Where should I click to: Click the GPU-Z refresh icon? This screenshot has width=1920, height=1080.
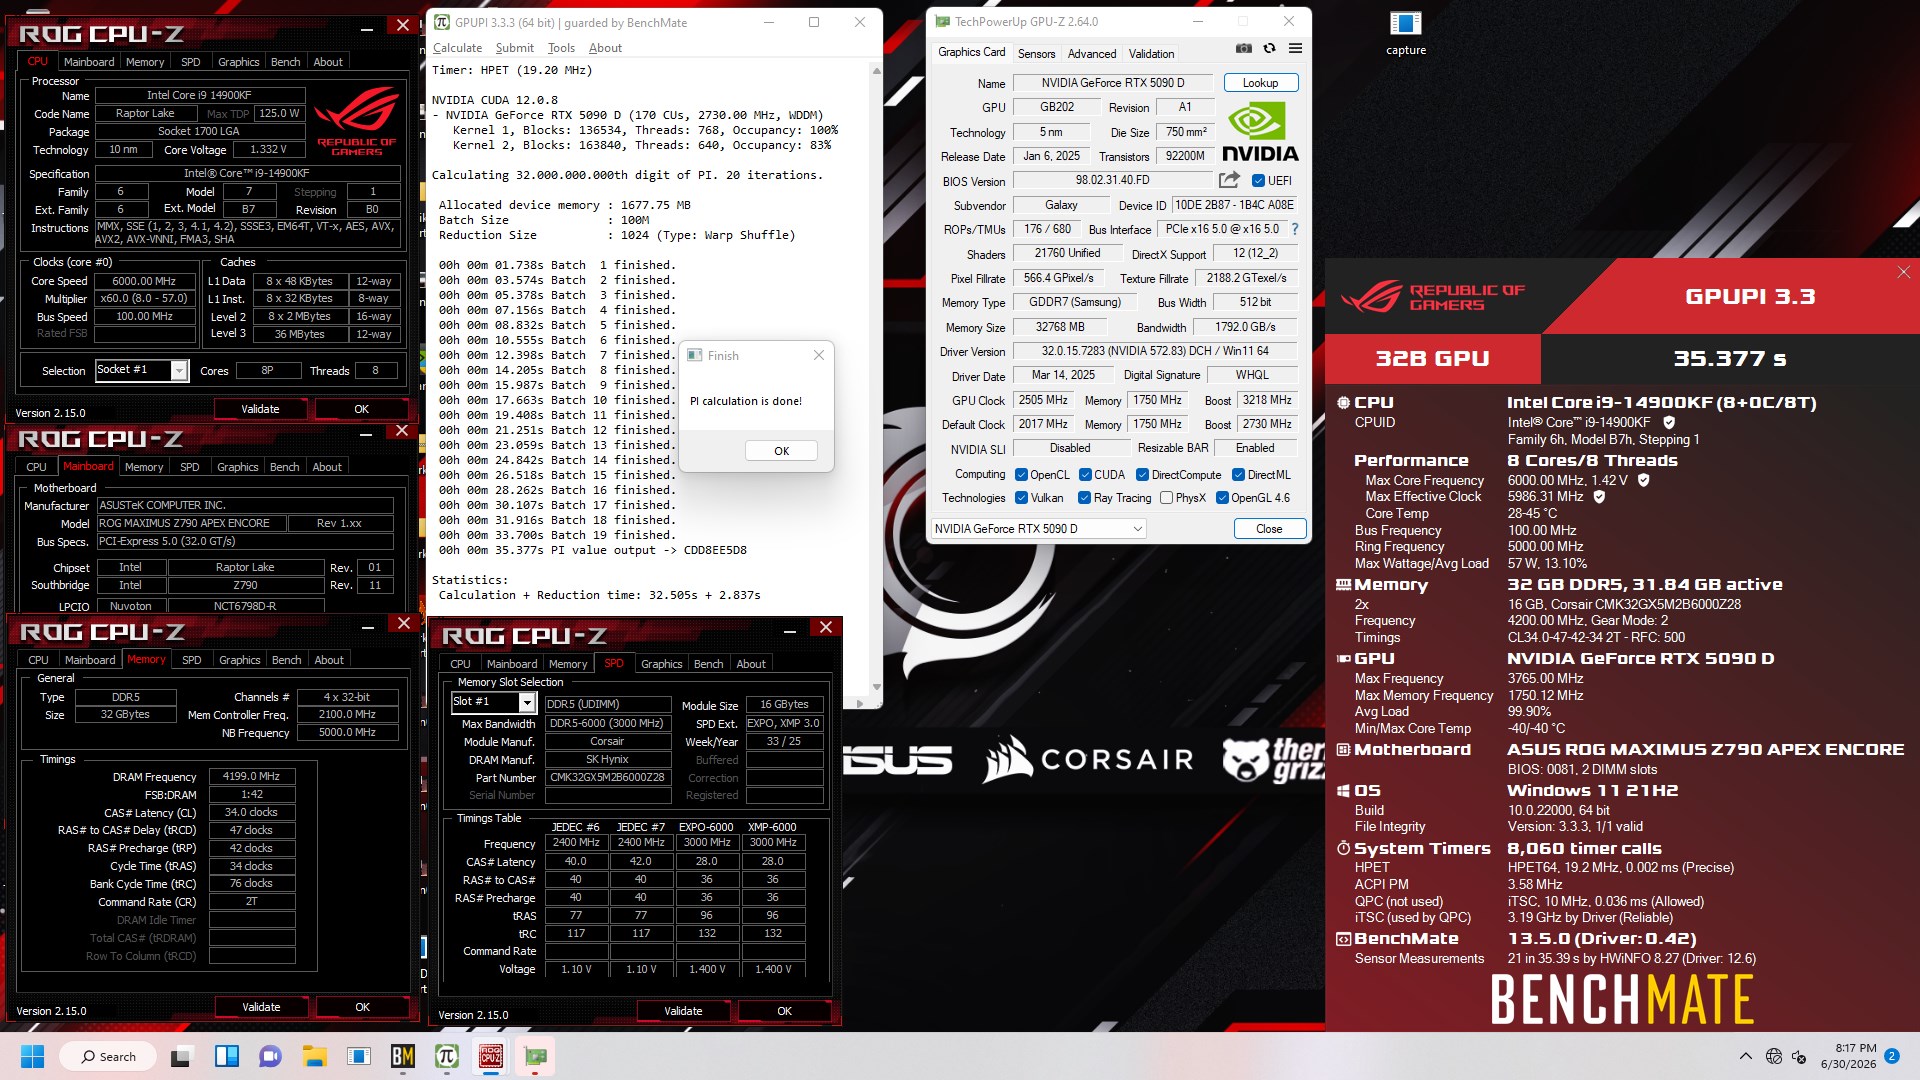tap(1269, 48)
